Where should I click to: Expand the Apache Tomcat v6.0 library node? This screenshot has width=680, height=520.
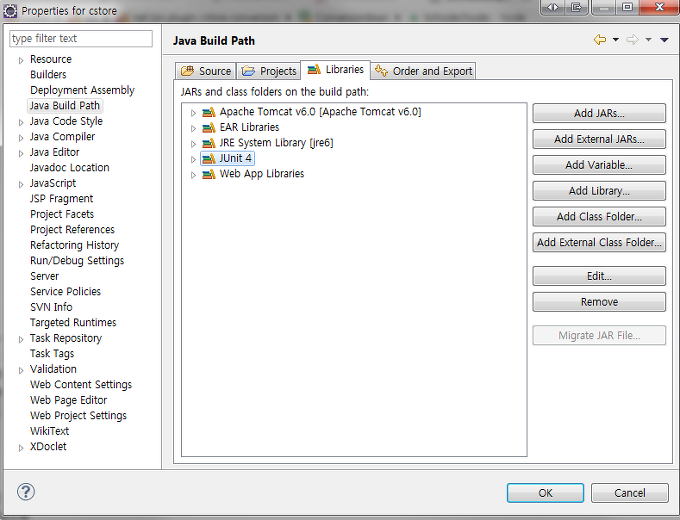193,113
